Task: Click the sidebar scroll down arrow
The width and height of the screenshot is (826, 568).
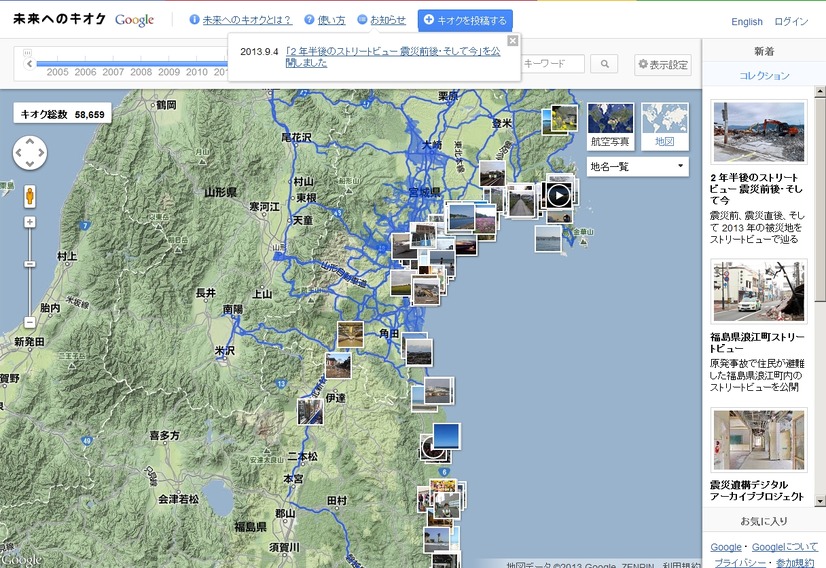Action: (x=820, y=500)
